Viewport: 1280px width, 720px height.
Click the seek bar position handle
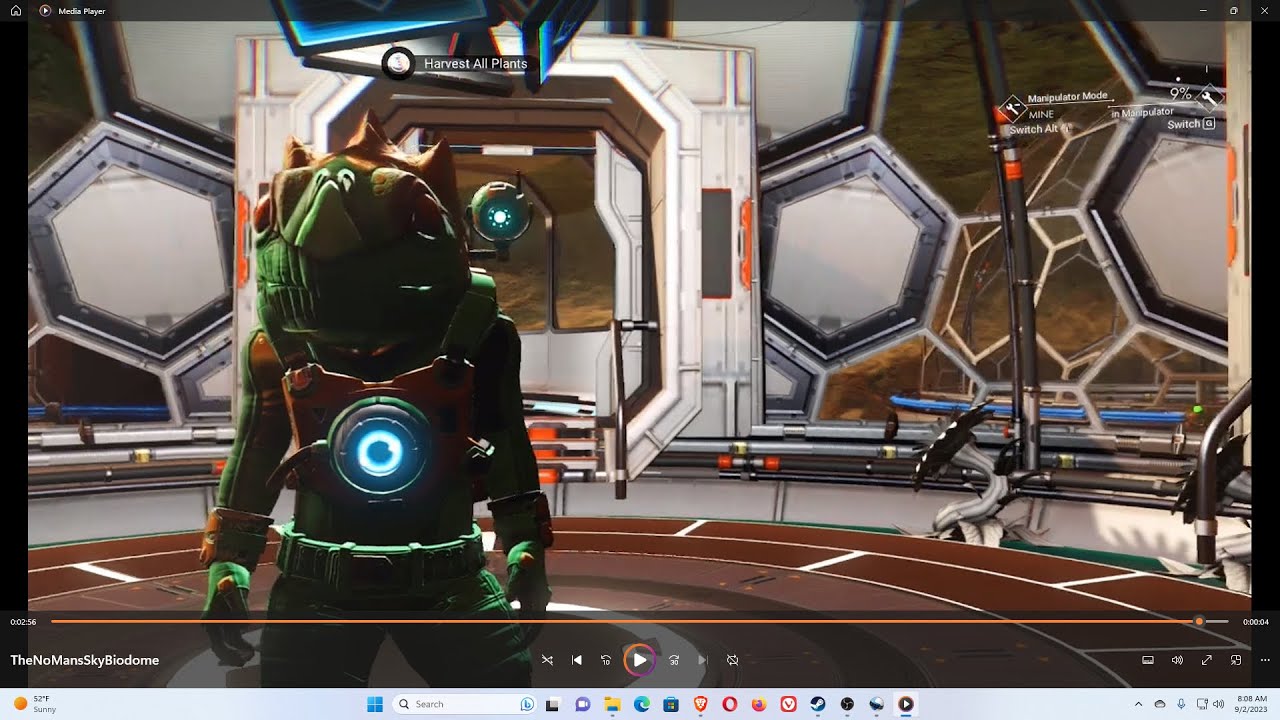1199,622
